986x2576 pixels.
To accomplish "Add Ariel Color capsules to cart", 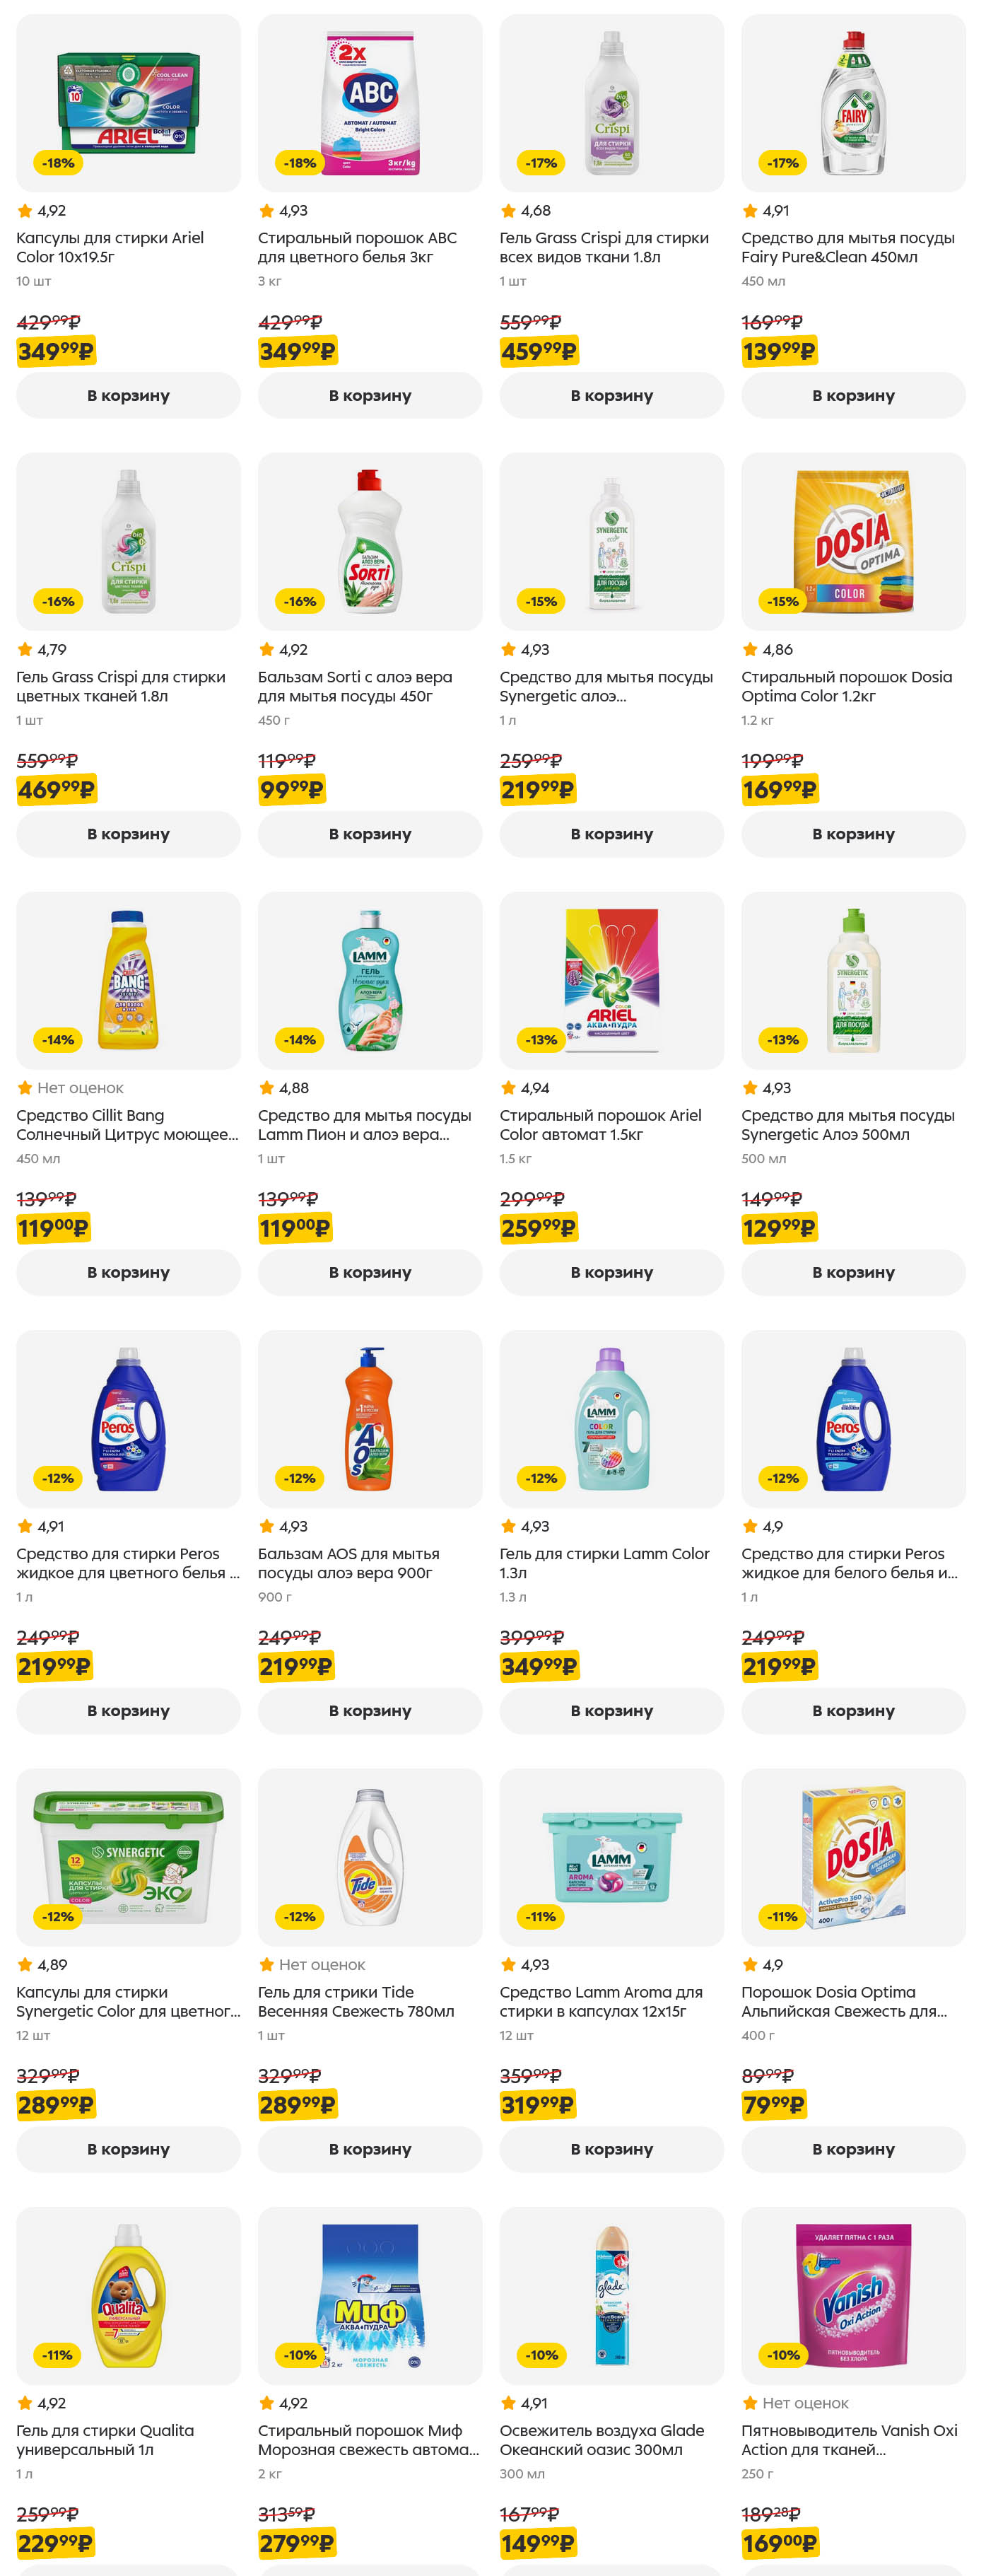I will click(128, 396).
